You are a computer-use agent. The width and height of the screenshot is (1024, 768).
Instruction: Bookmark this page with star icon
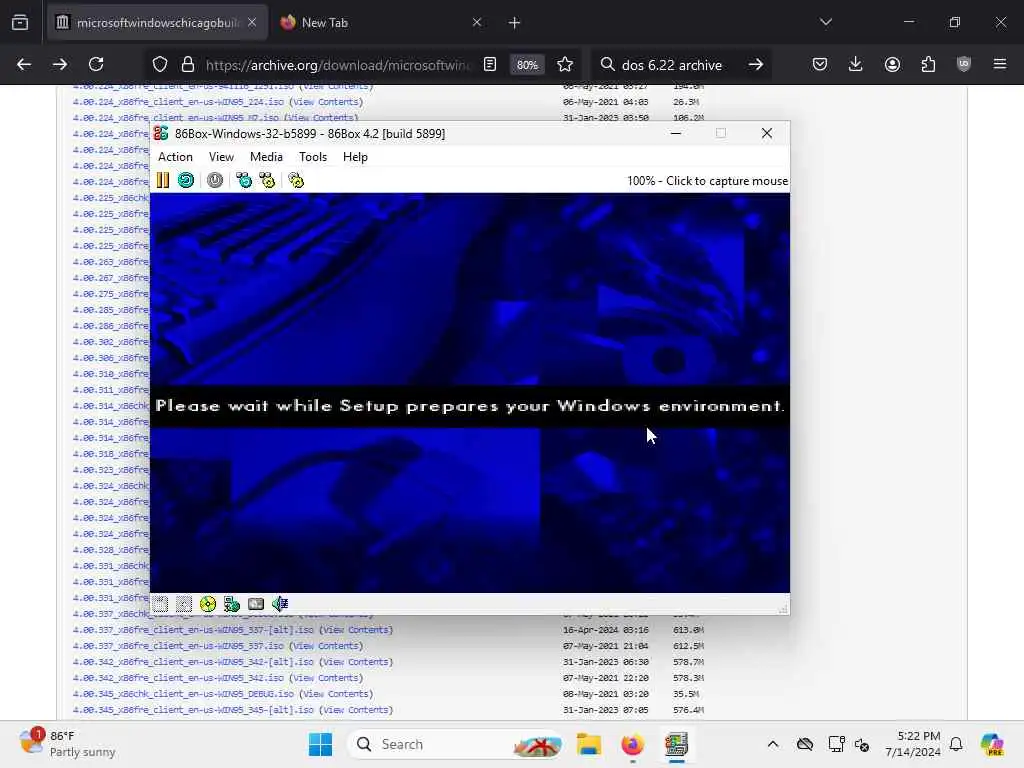(x=565, y=64)
